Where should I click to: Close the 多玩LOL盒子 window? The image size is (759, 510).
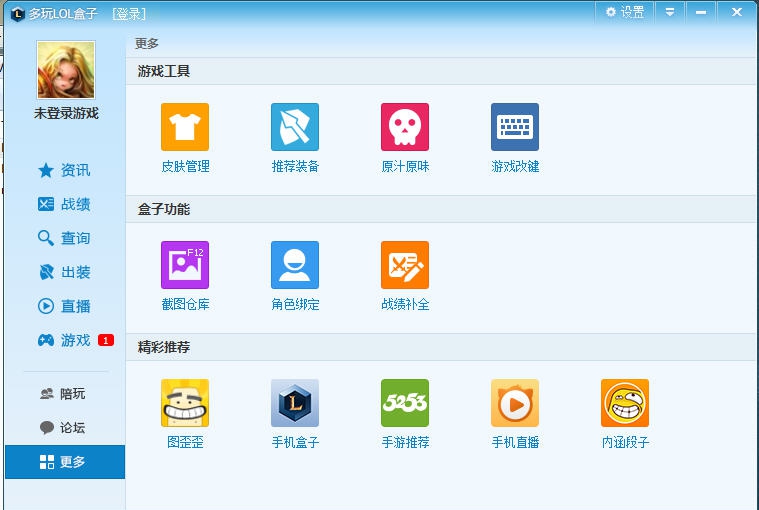coord(737,12)
